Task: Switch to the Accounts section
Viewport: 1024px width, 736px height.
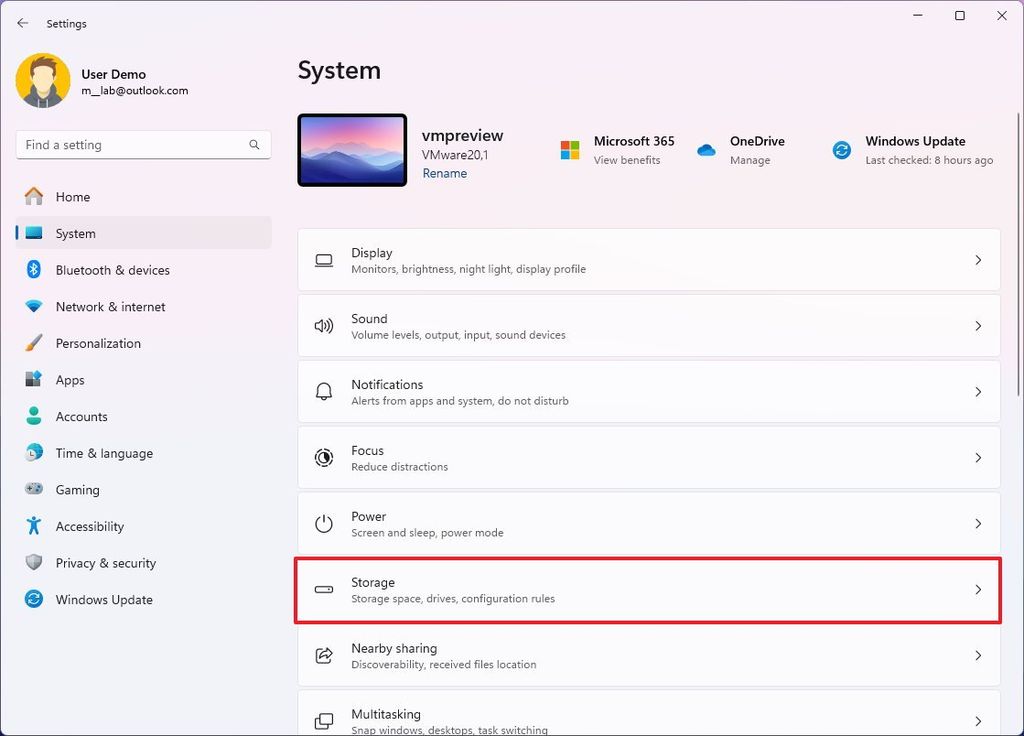Action: click(81, 416)
